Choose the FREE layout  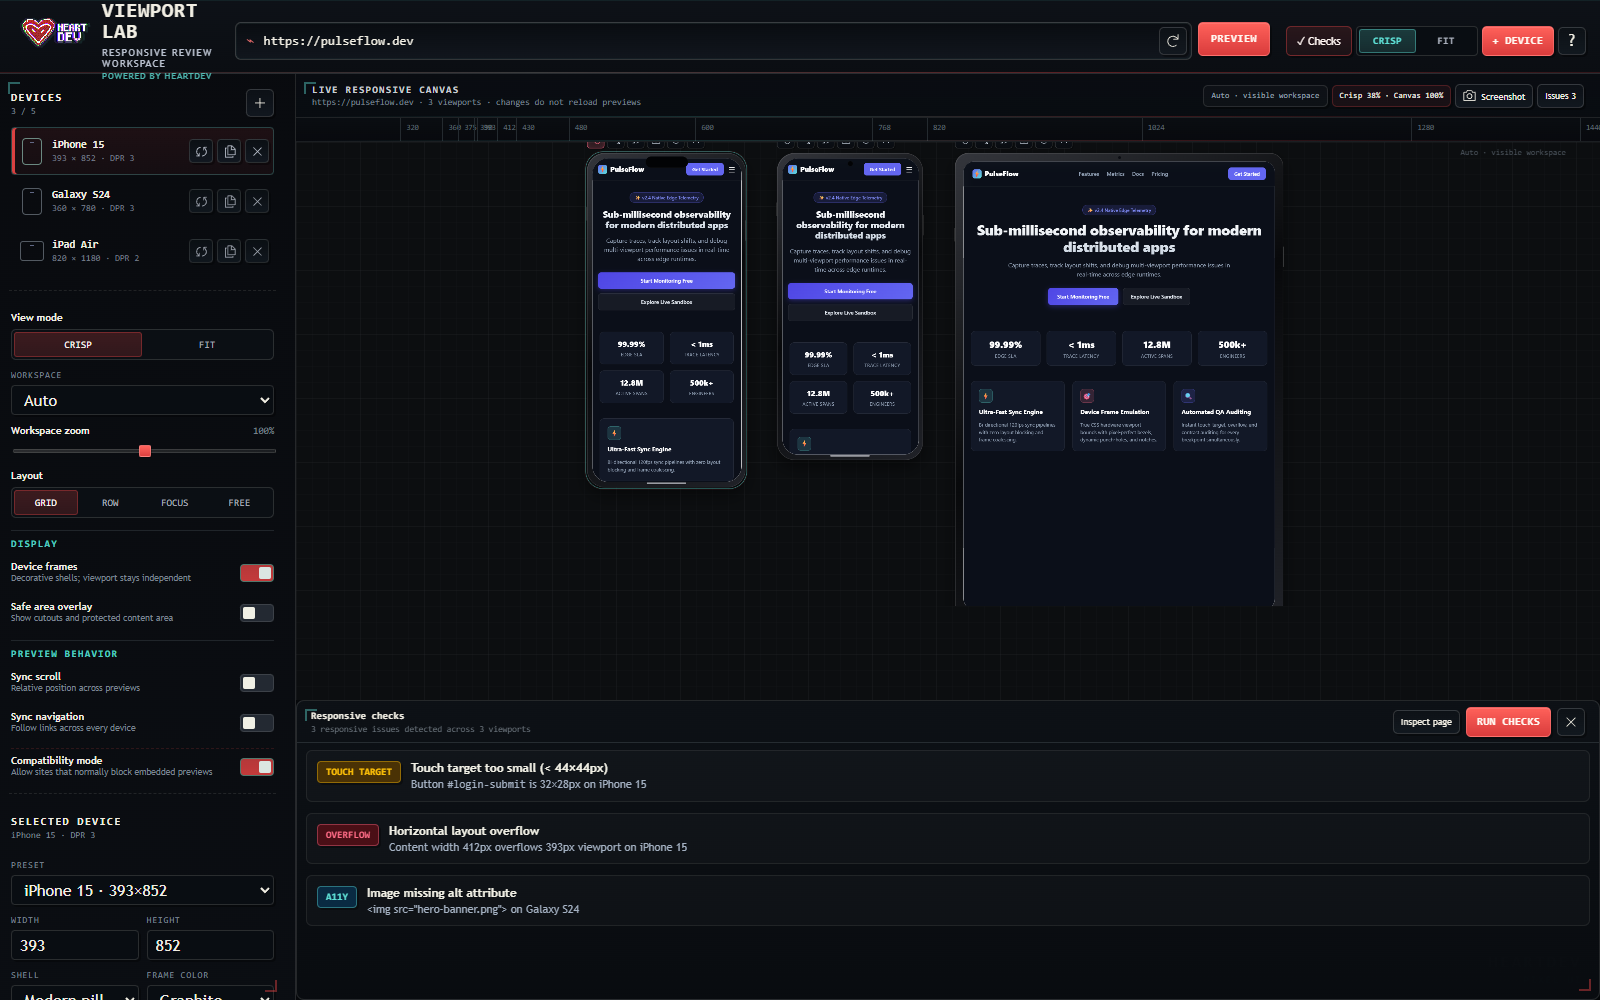tap(239, 503)
